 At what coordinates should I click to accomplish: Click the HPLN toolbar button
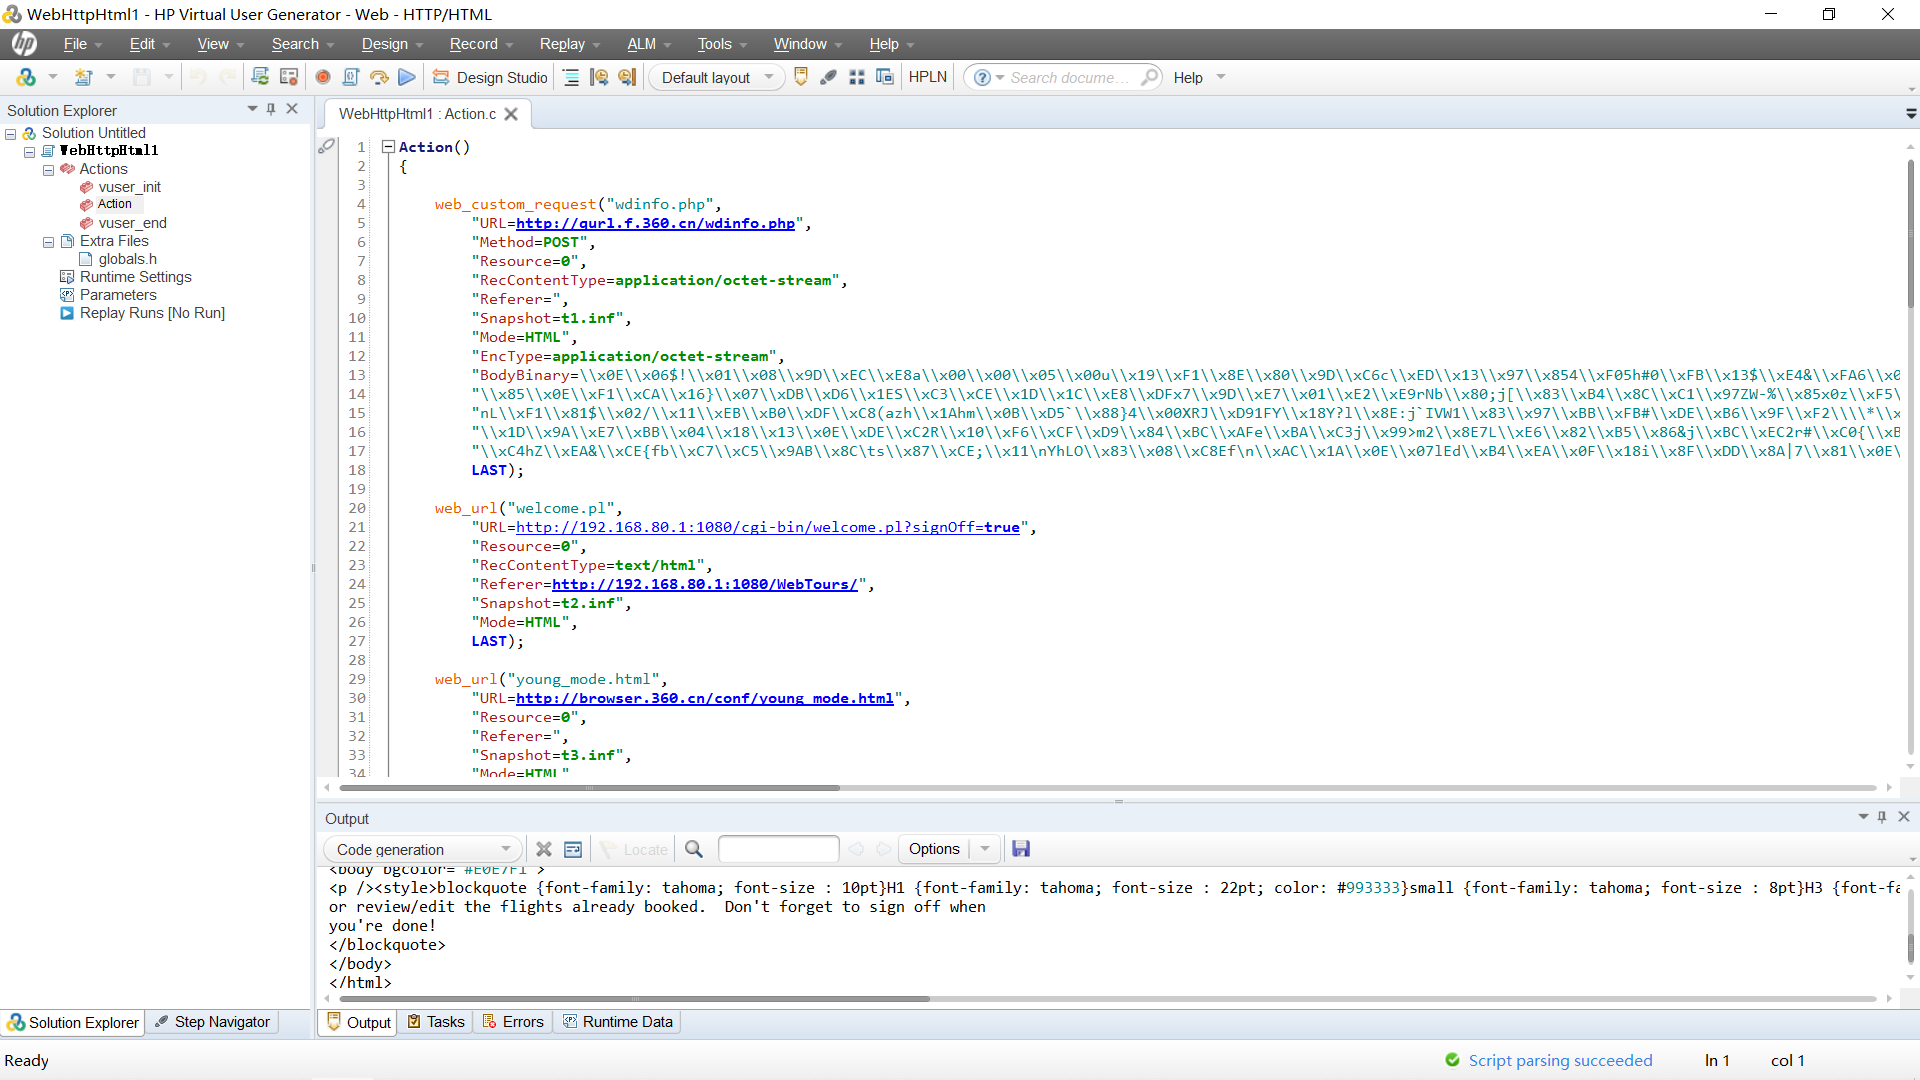coord(927,77)
